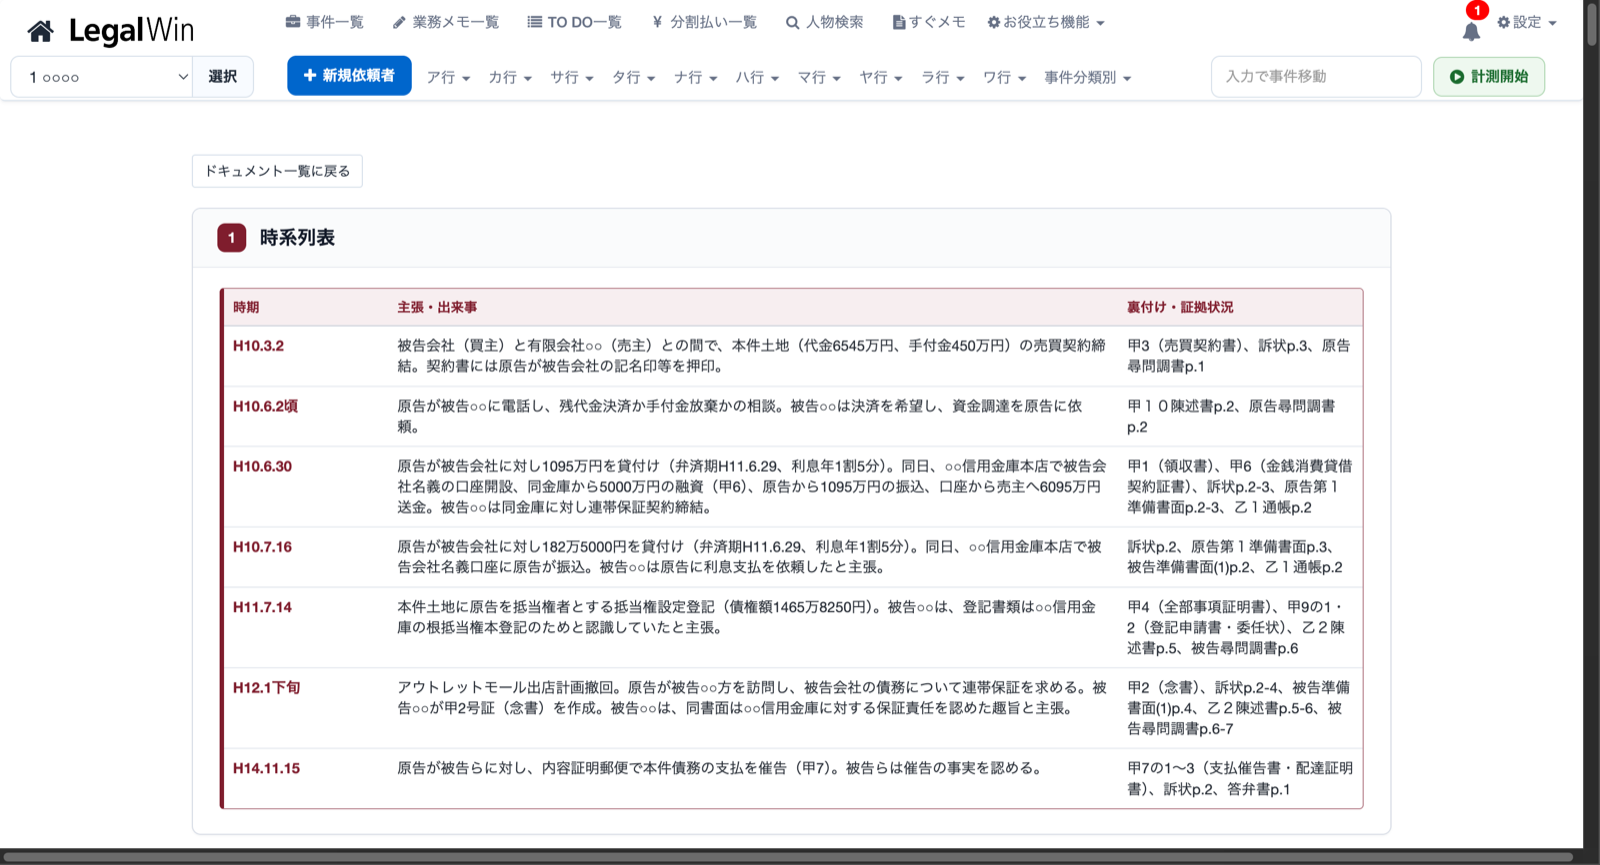Click the 選択 button
This screenshot has width=1600, height=865.
click(x=222, y=77)
